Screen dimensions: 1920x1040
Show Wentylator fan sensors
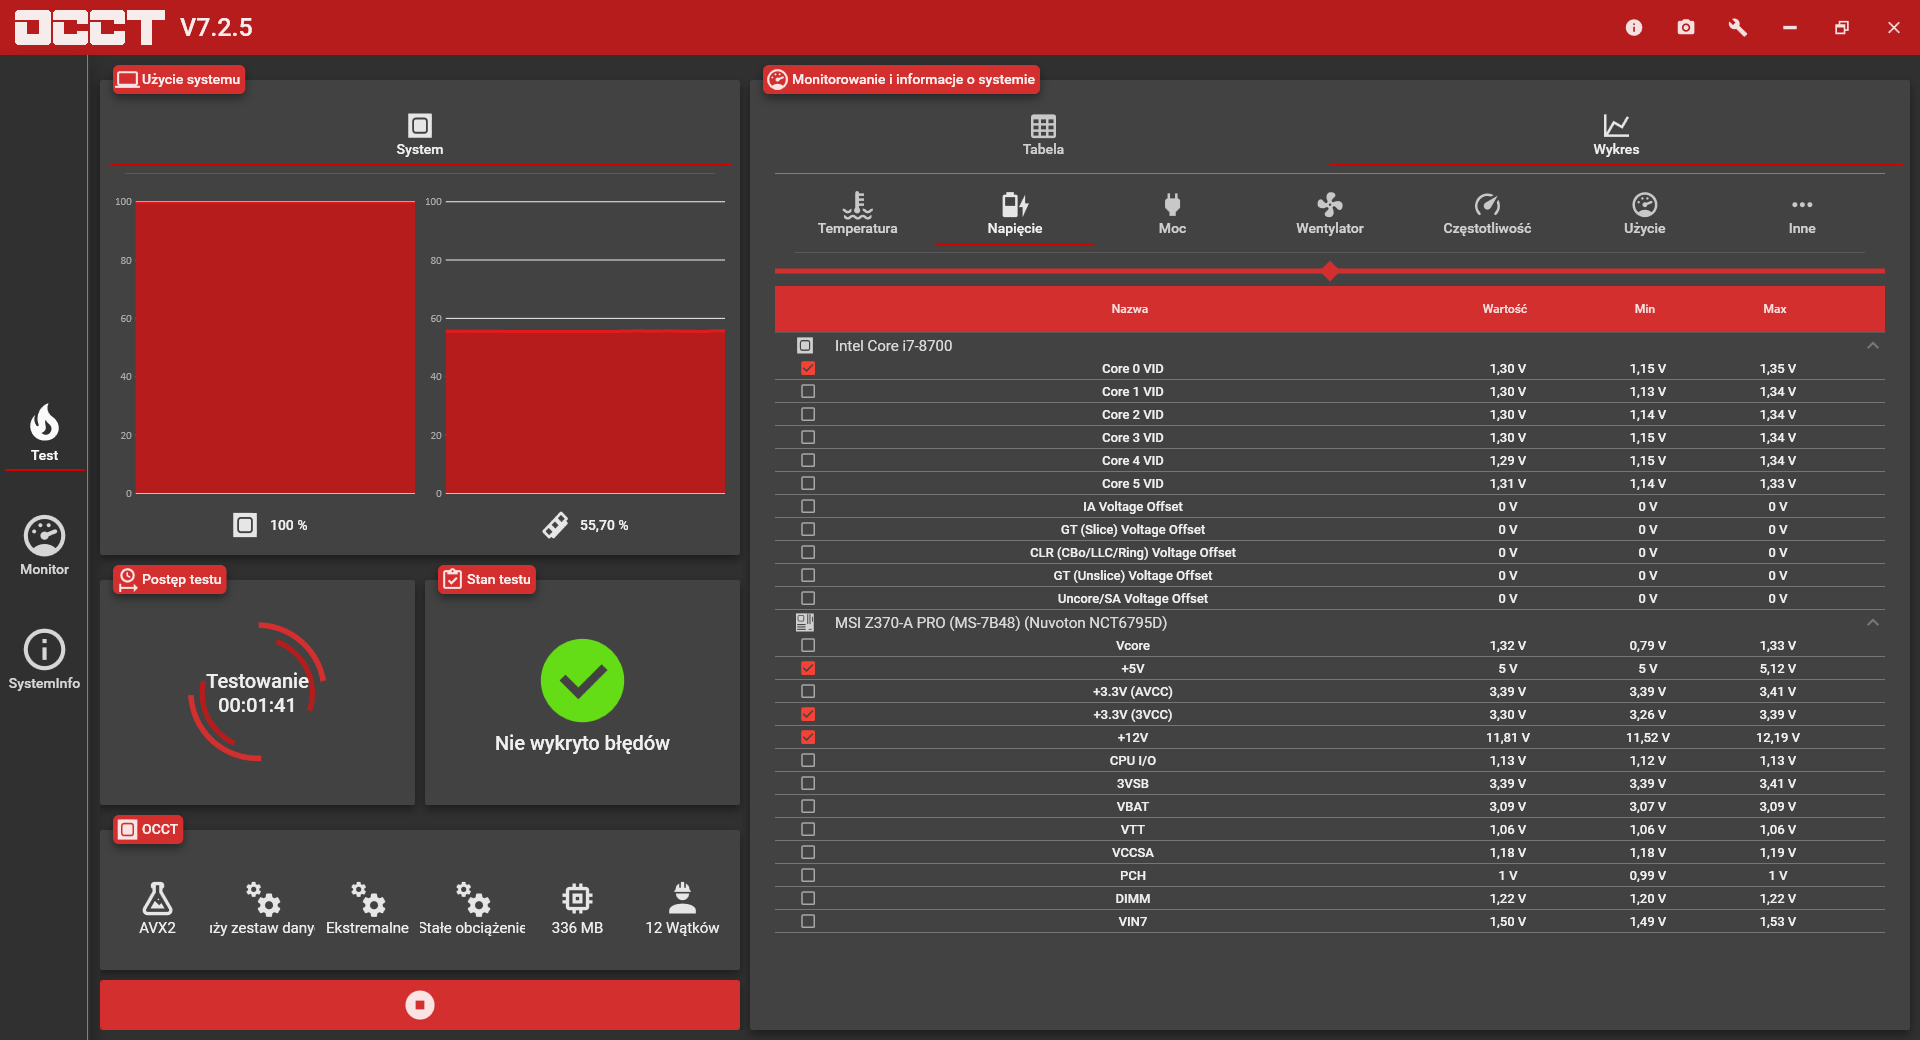(1330, 213)
